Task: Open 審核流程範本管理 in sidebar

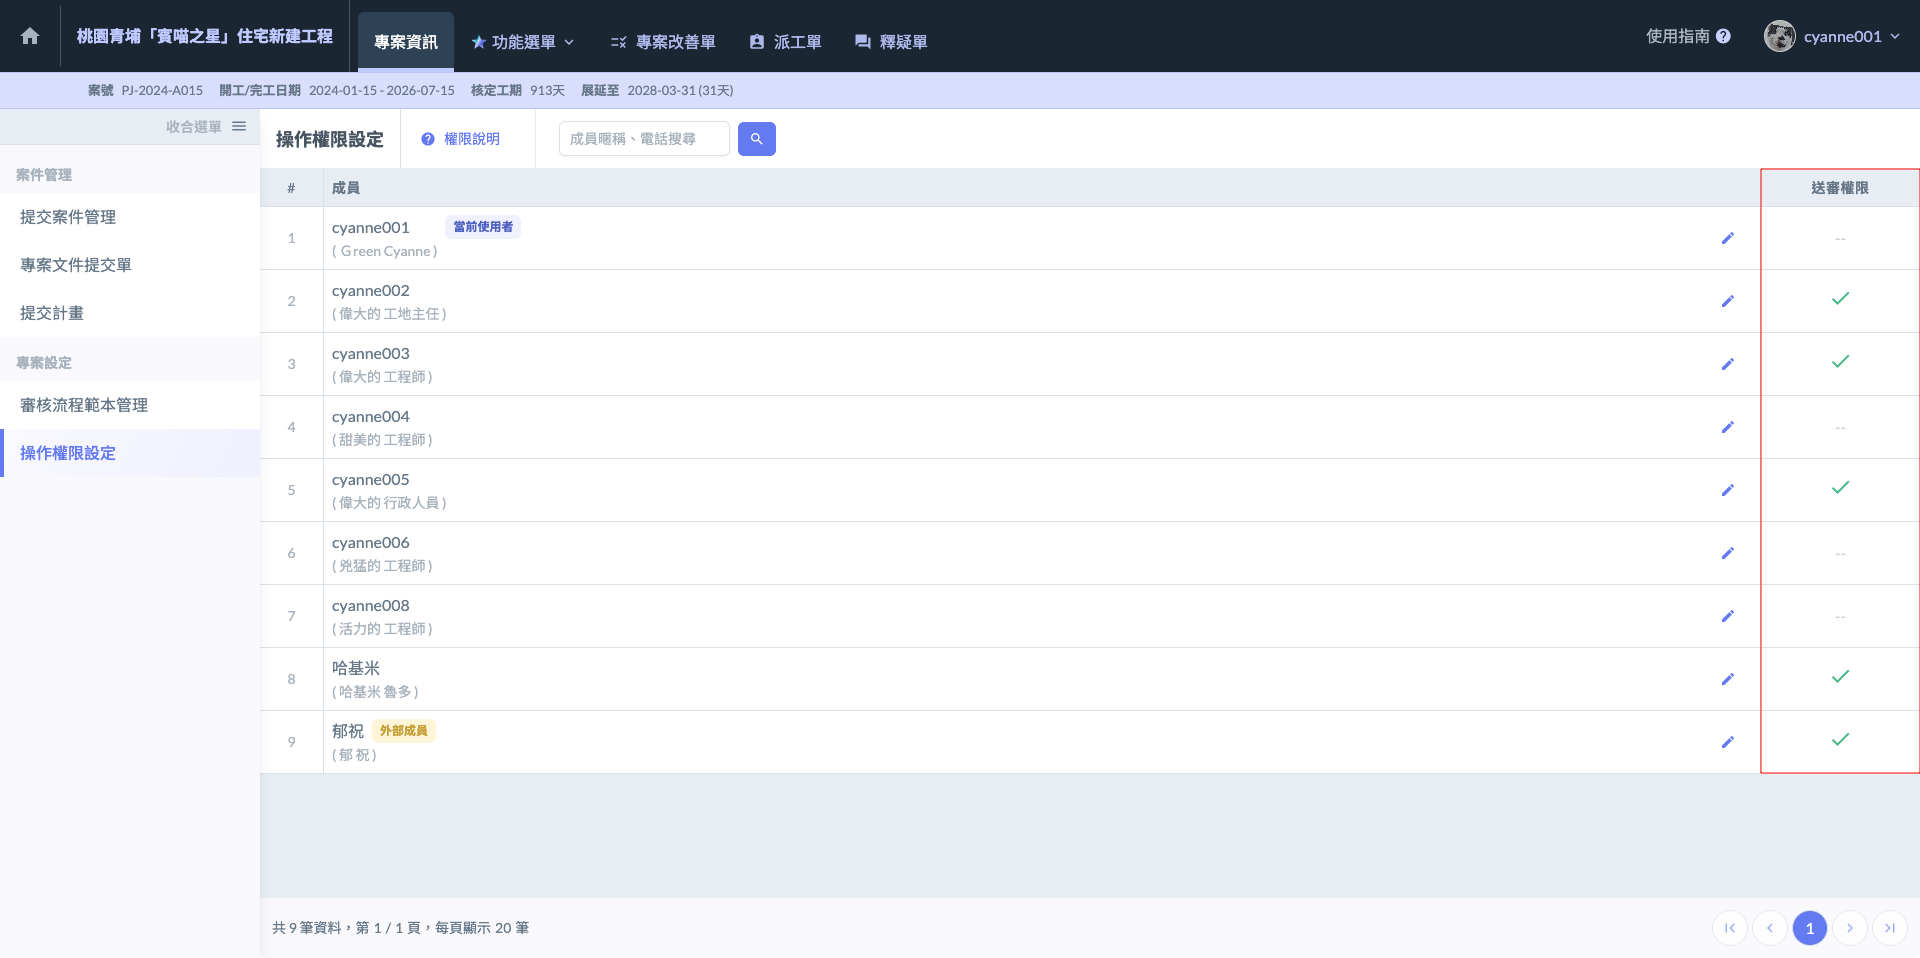Action: pyautogui.click(x=130, y=405)
